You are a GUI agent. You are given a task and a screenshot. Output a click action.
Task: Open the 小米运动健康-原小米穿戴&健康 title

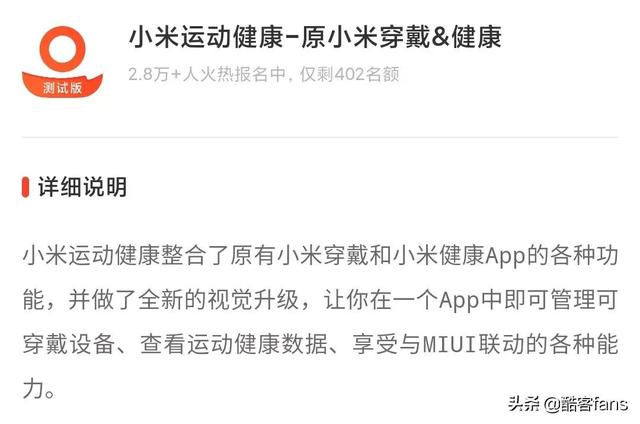pyautogui.click(x=315, y=37)
